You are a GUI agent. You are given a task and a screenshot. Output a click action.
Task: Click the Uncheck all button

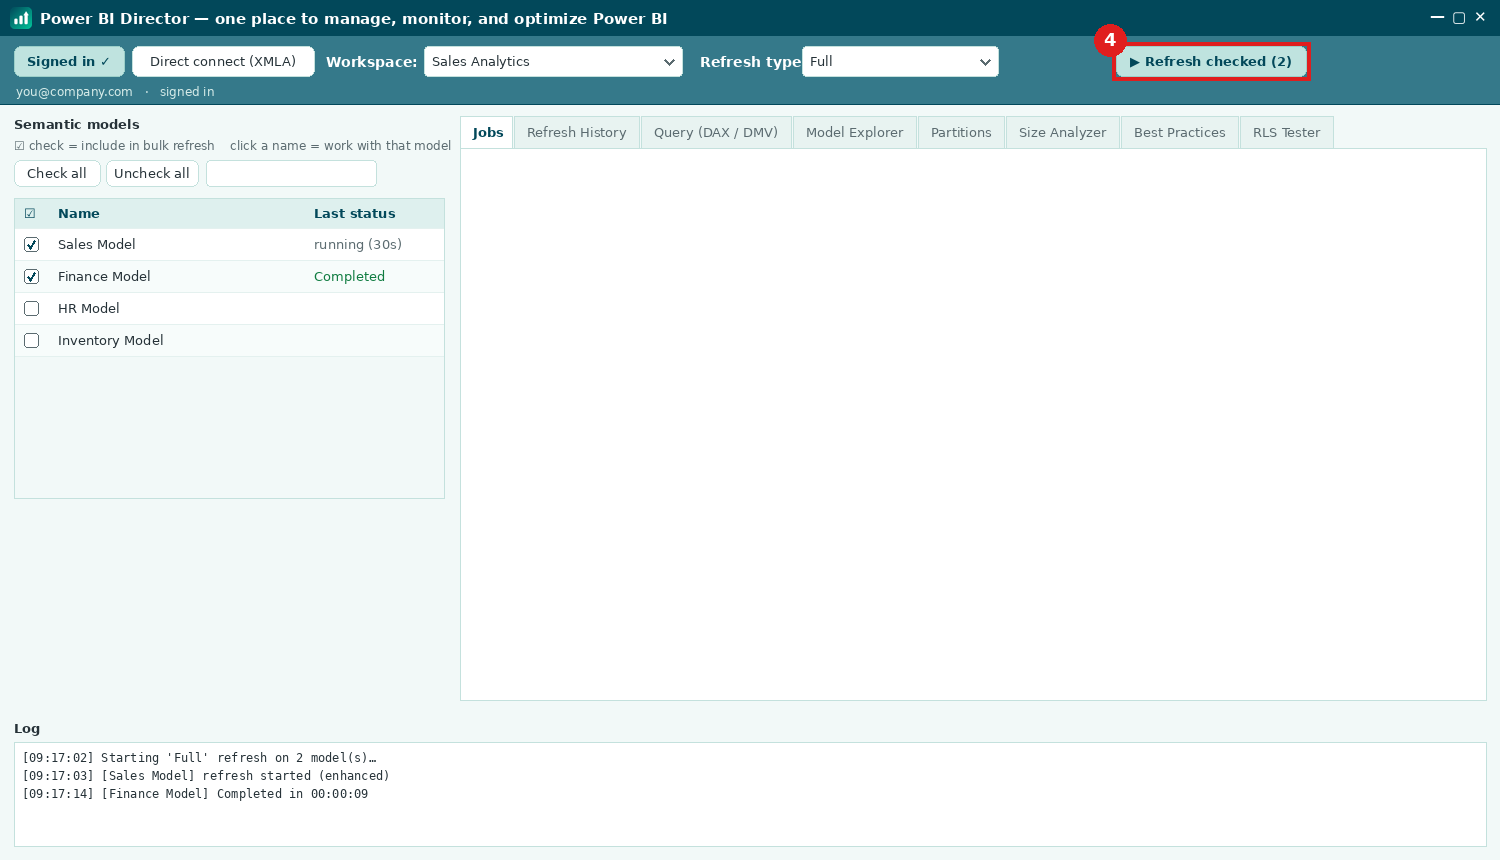[152, 173]
